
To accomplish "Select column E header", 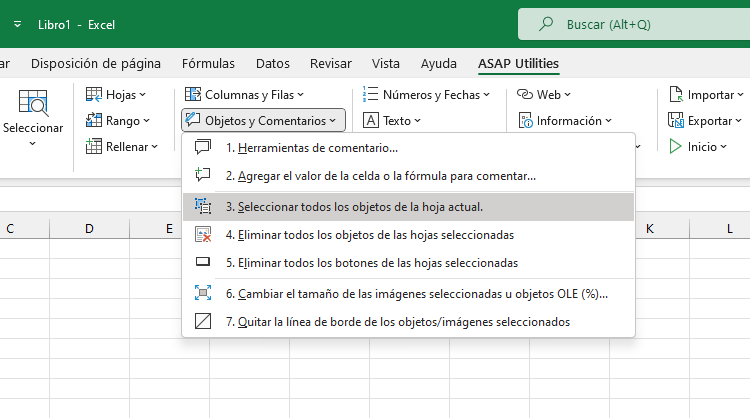I will pyautogui.click(x=156, y=229).
